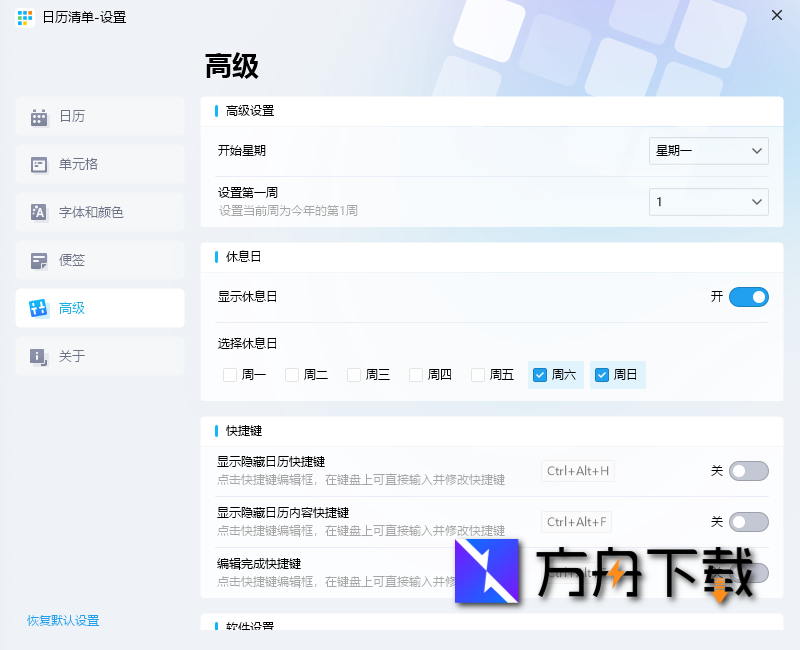Click the app logo in the title bar
The height and width of the screenshot is (650, 800).
24,17
